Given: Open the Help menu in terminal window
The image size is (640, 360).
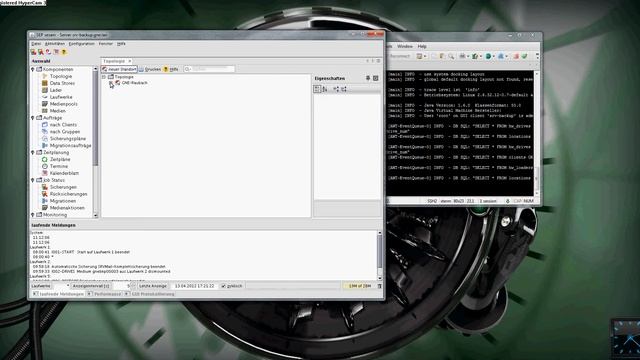Looking at the screenshot, I should click(422, 47).
